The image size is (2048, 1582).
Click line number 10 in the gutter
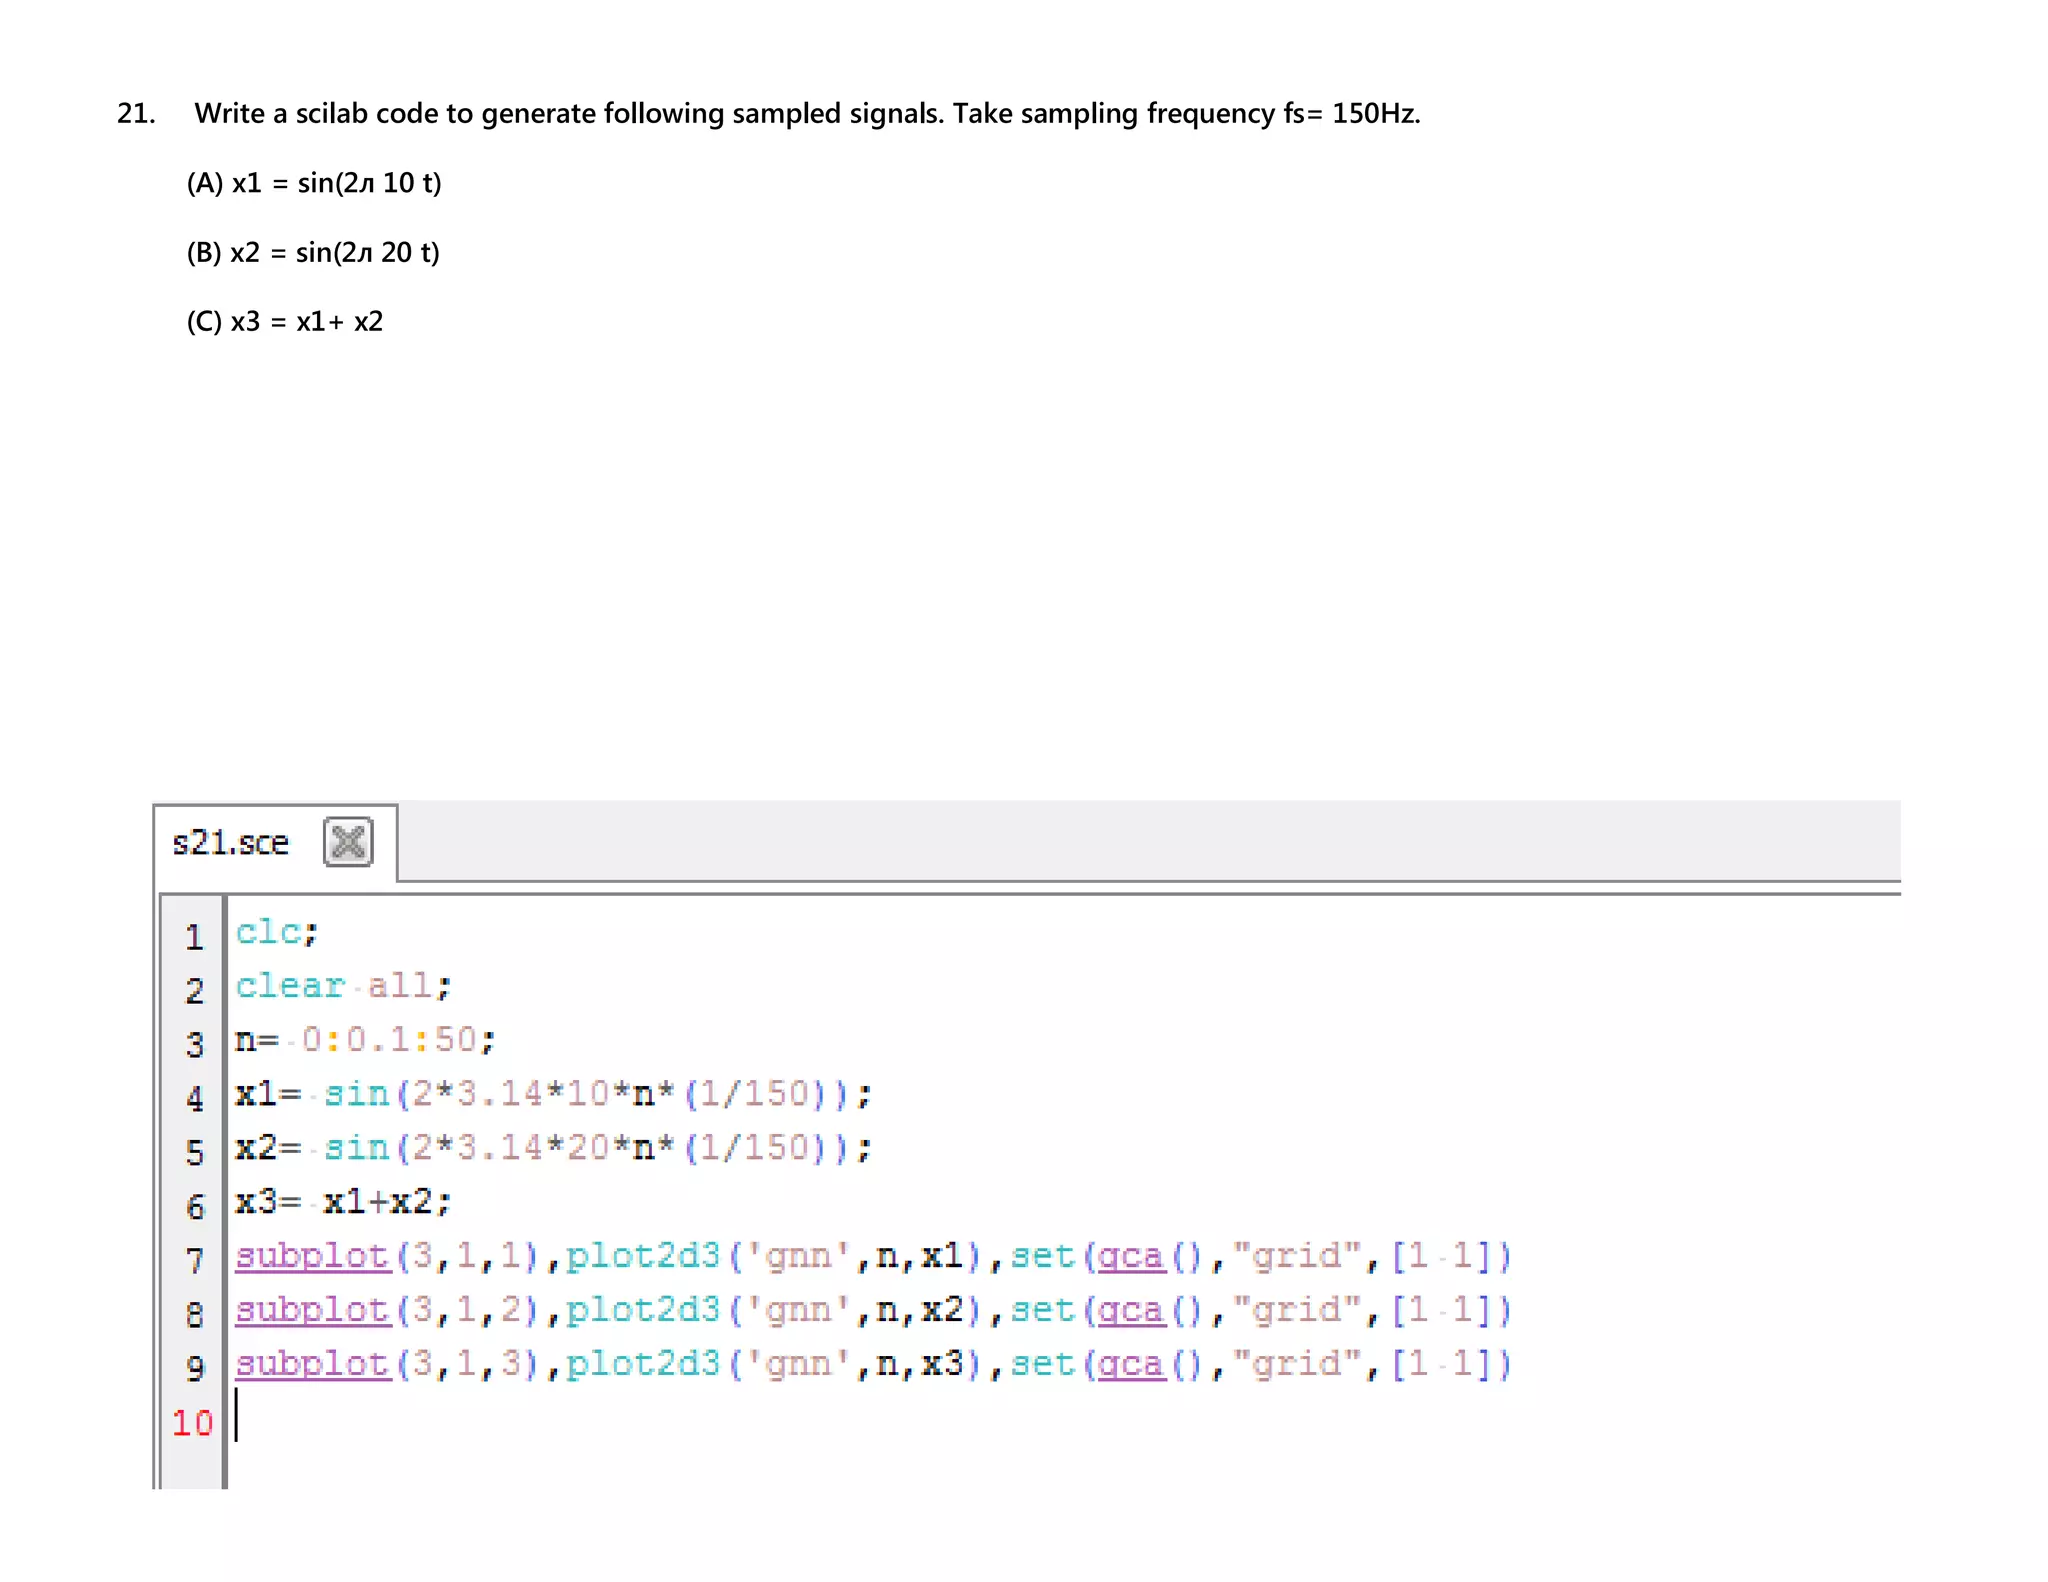click(x=192, y=1422)
